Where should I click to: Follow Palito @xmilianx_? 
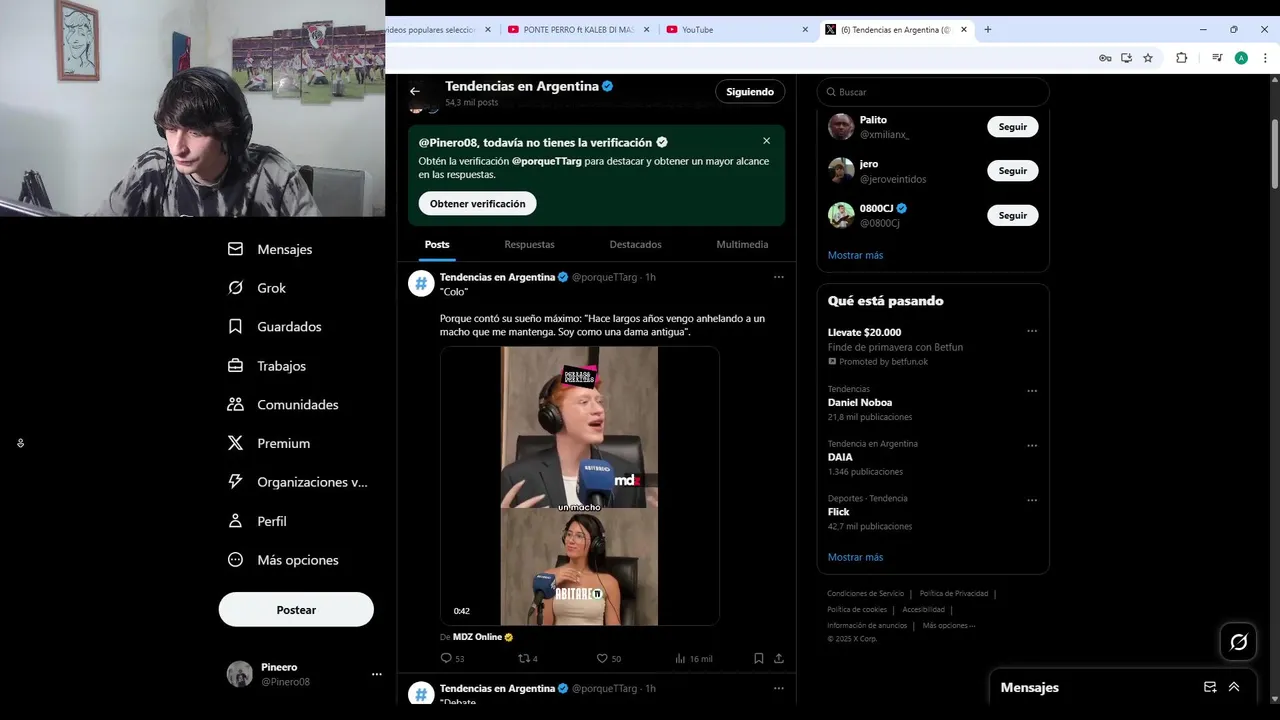click(x=1012, y=127)
